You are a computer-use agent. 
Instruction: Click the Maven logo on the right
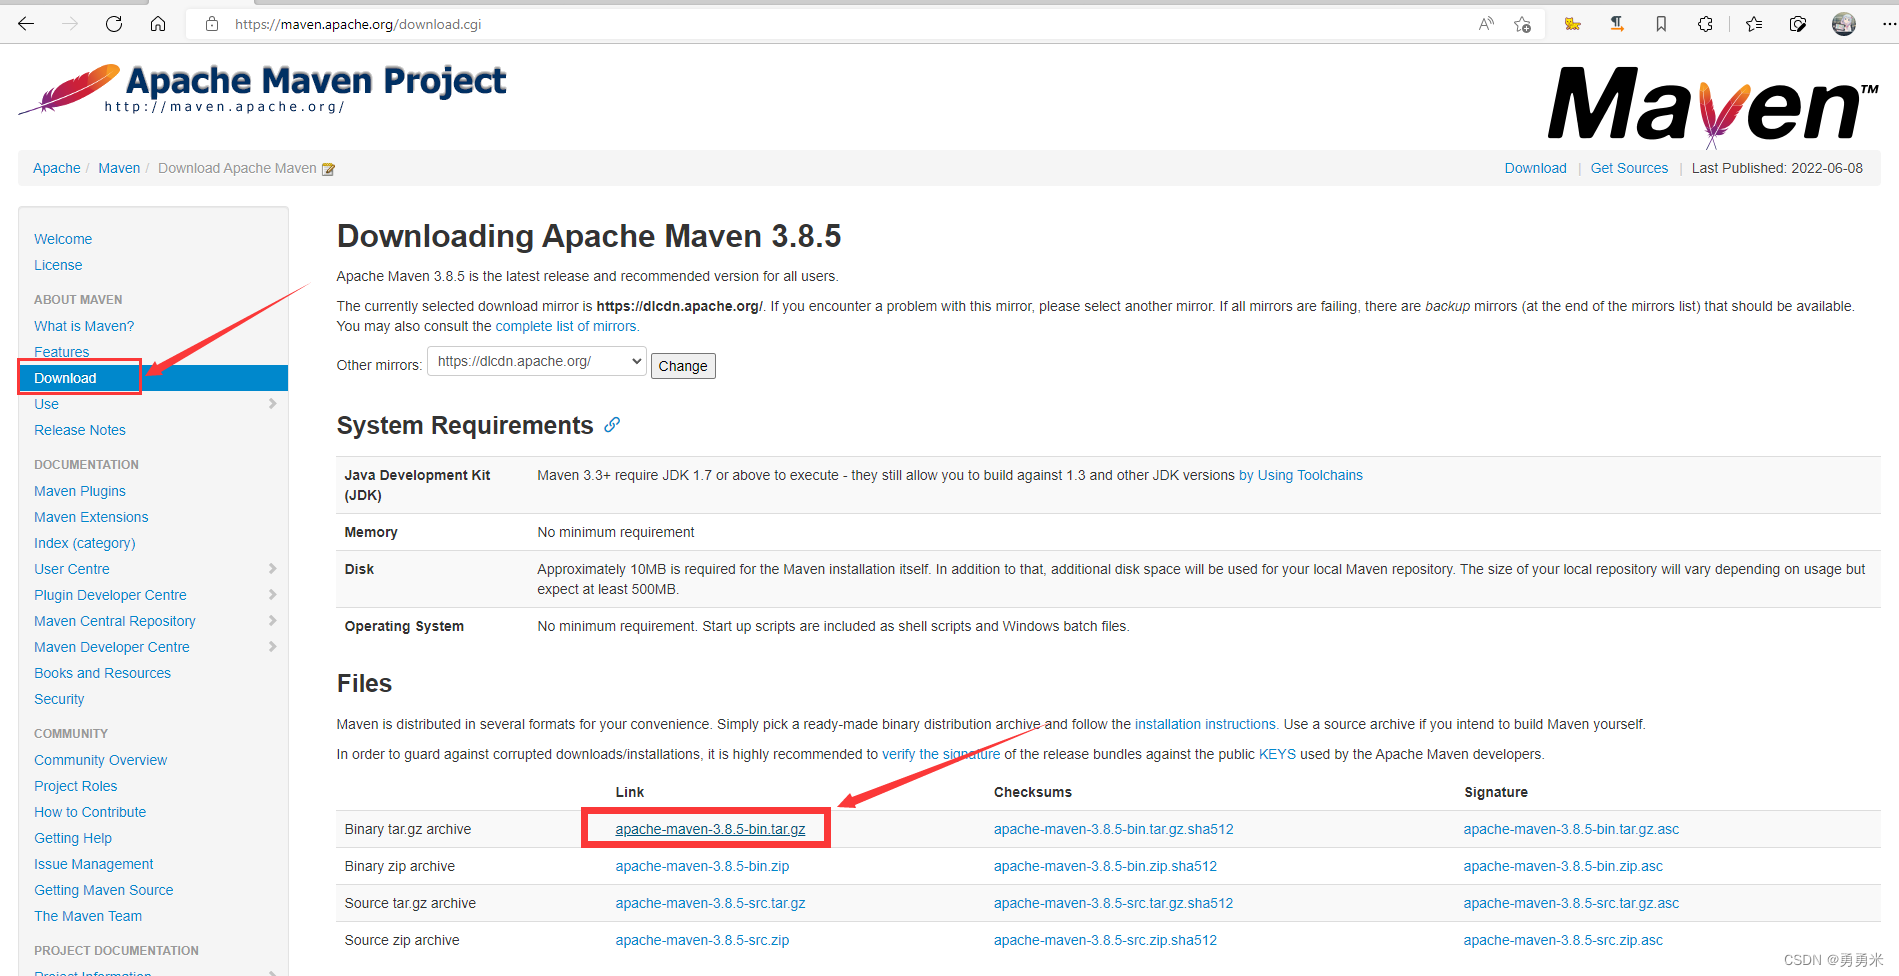1713,106
